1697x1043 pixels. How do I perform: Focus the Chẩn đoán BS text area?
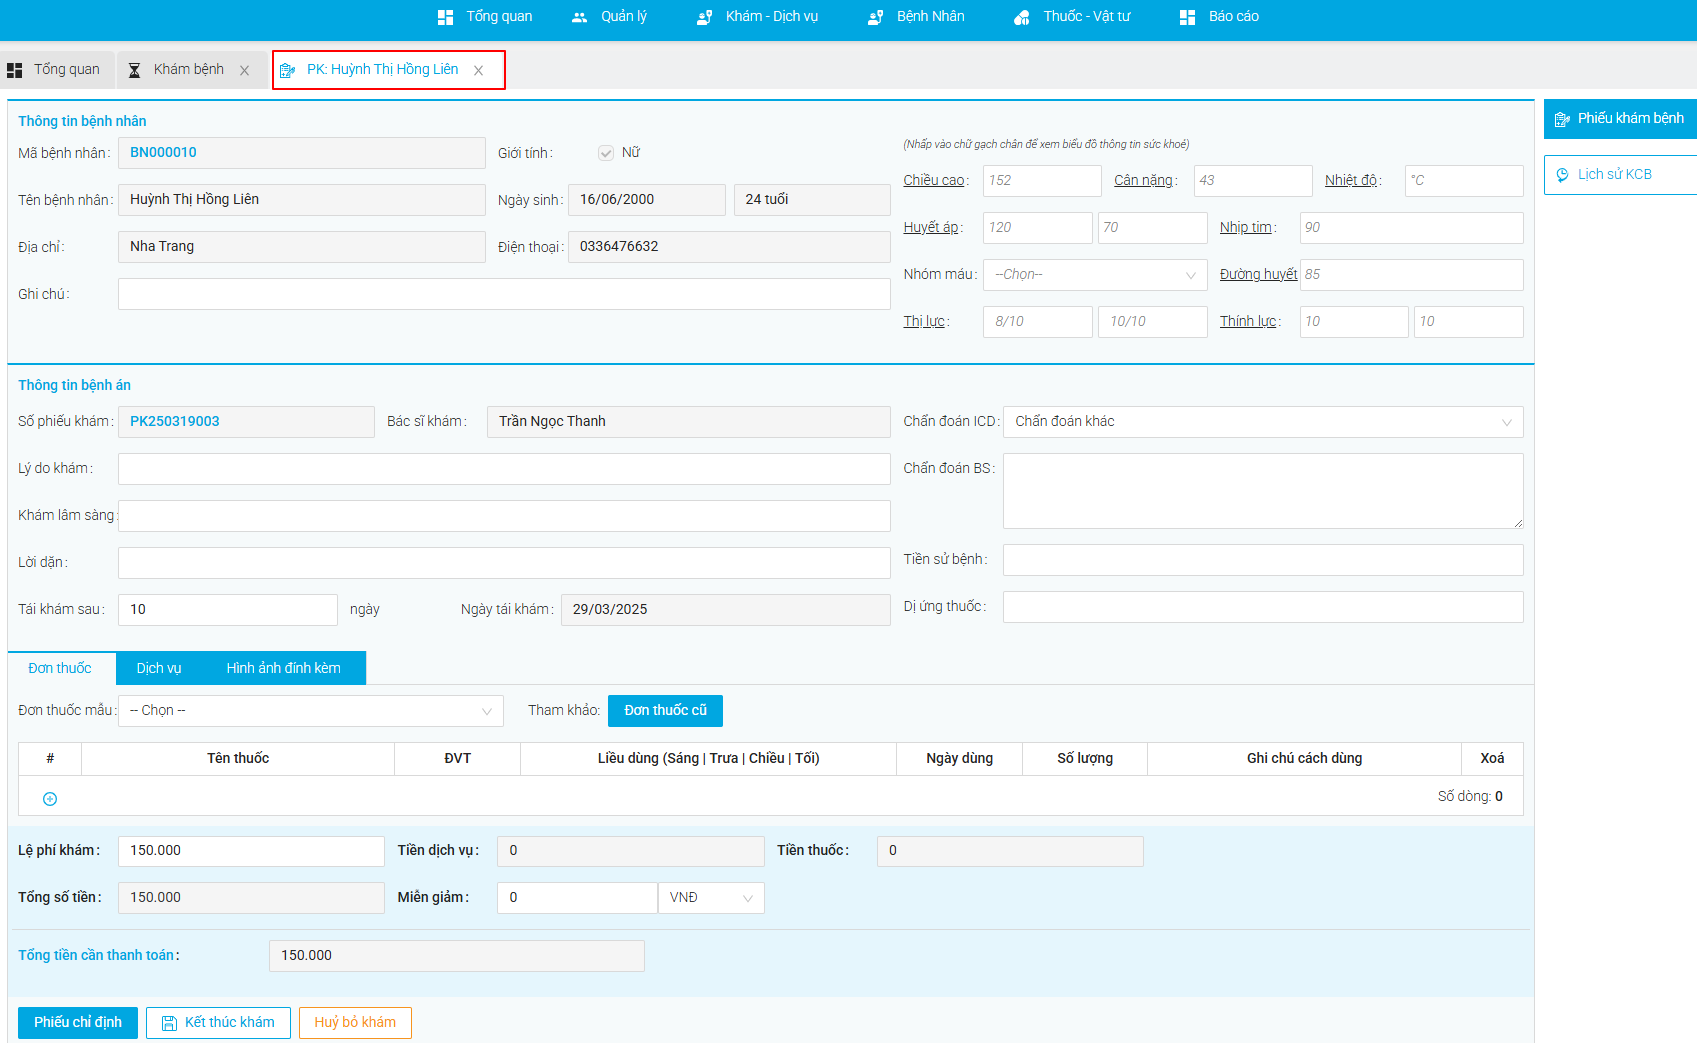[1263, 491]
